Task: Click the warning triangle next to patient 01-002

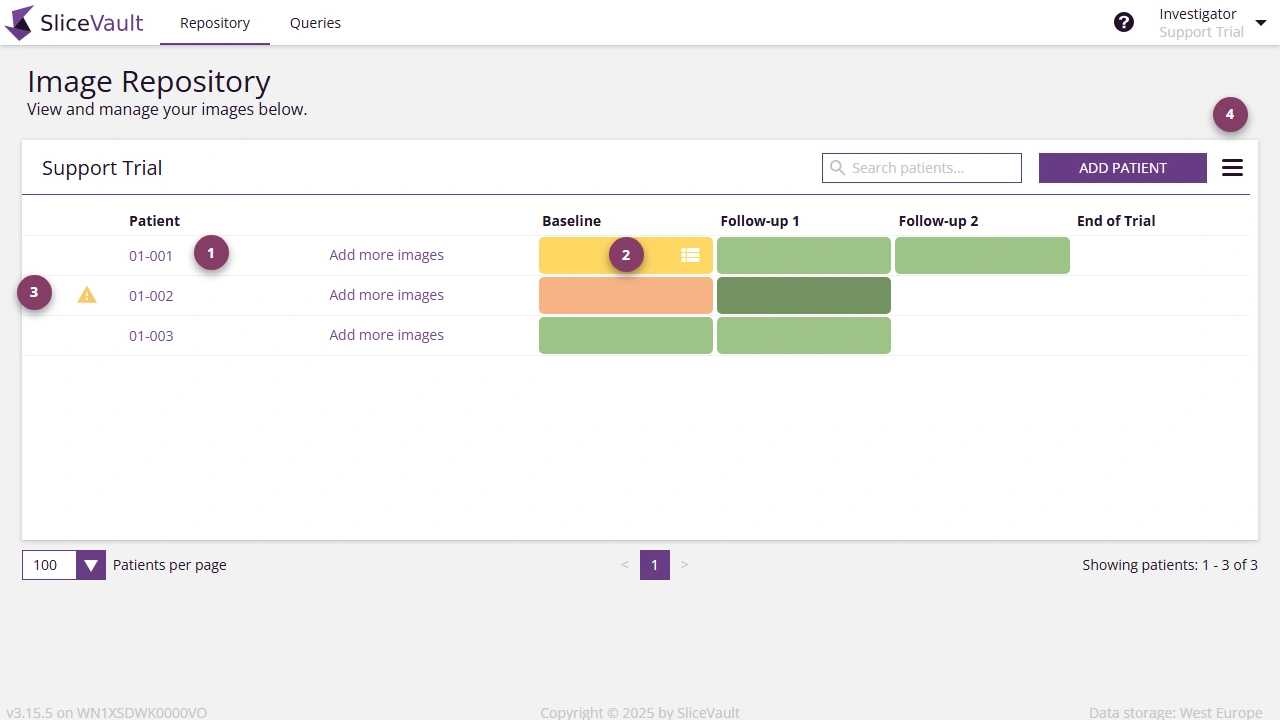Action: (x=87, y=295)
